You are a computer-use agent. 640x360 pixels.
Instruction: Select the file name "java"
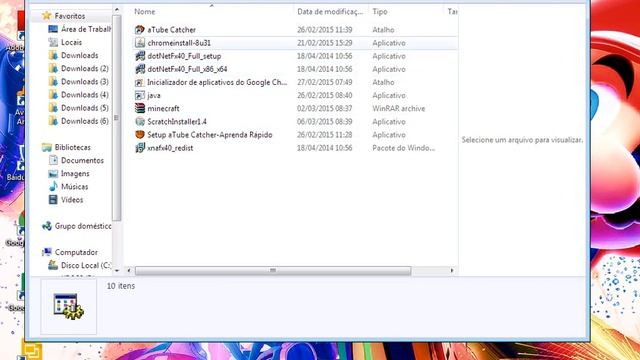154,96
